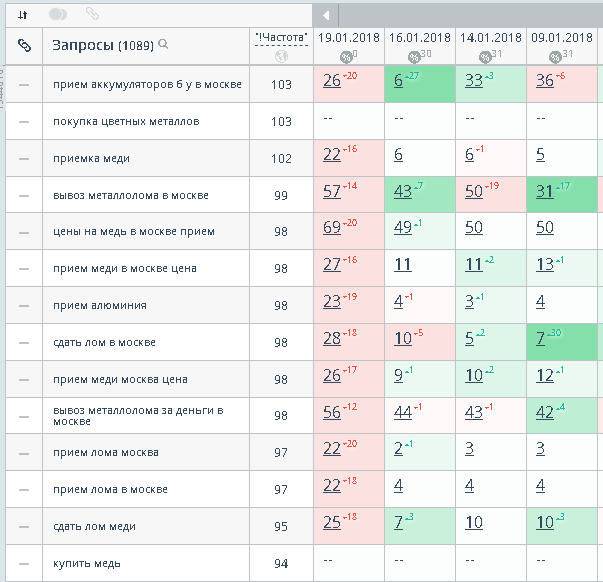Select the 16.01.2018 date column header
603x582 pixels.
[x=420, y=37]
